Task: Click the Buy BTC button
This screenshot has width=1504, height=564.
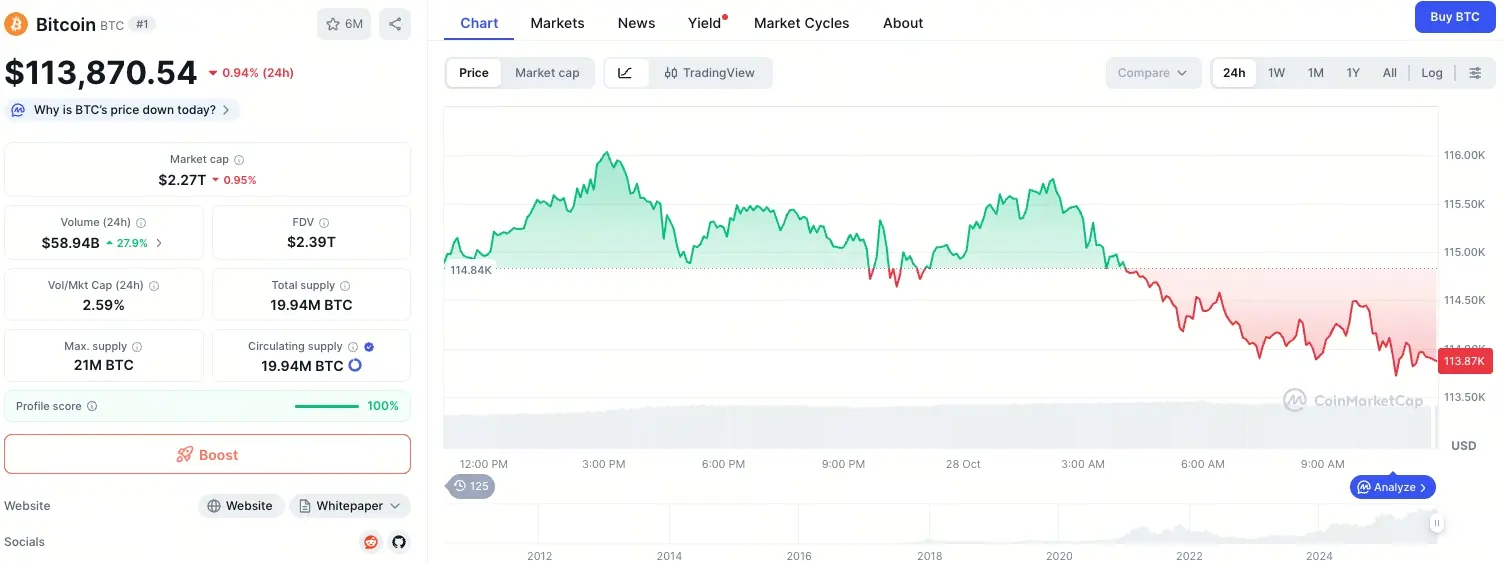Action: (x=1454, y=17)
